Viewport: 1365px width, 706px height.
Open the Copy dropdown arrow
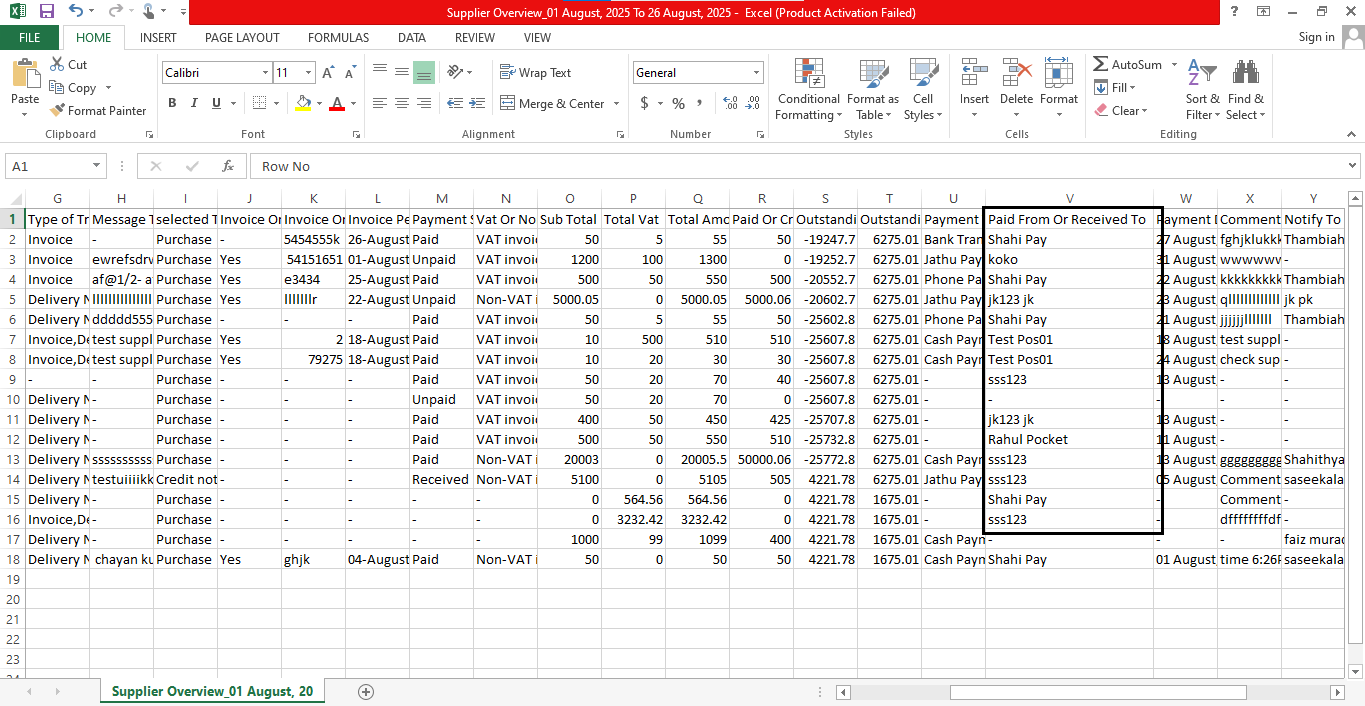point(108,88)
